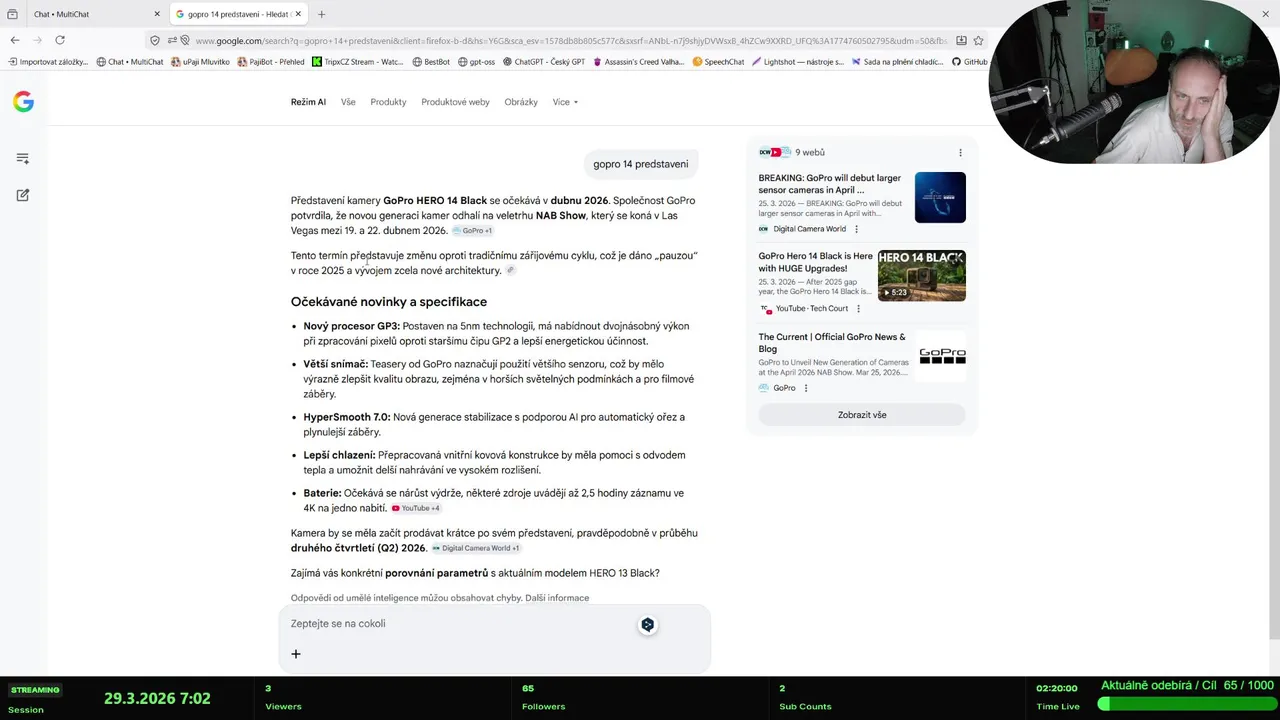1280x720 pixels.
Task: Bookmark this page with the star icon
Action: pos(978,41)
